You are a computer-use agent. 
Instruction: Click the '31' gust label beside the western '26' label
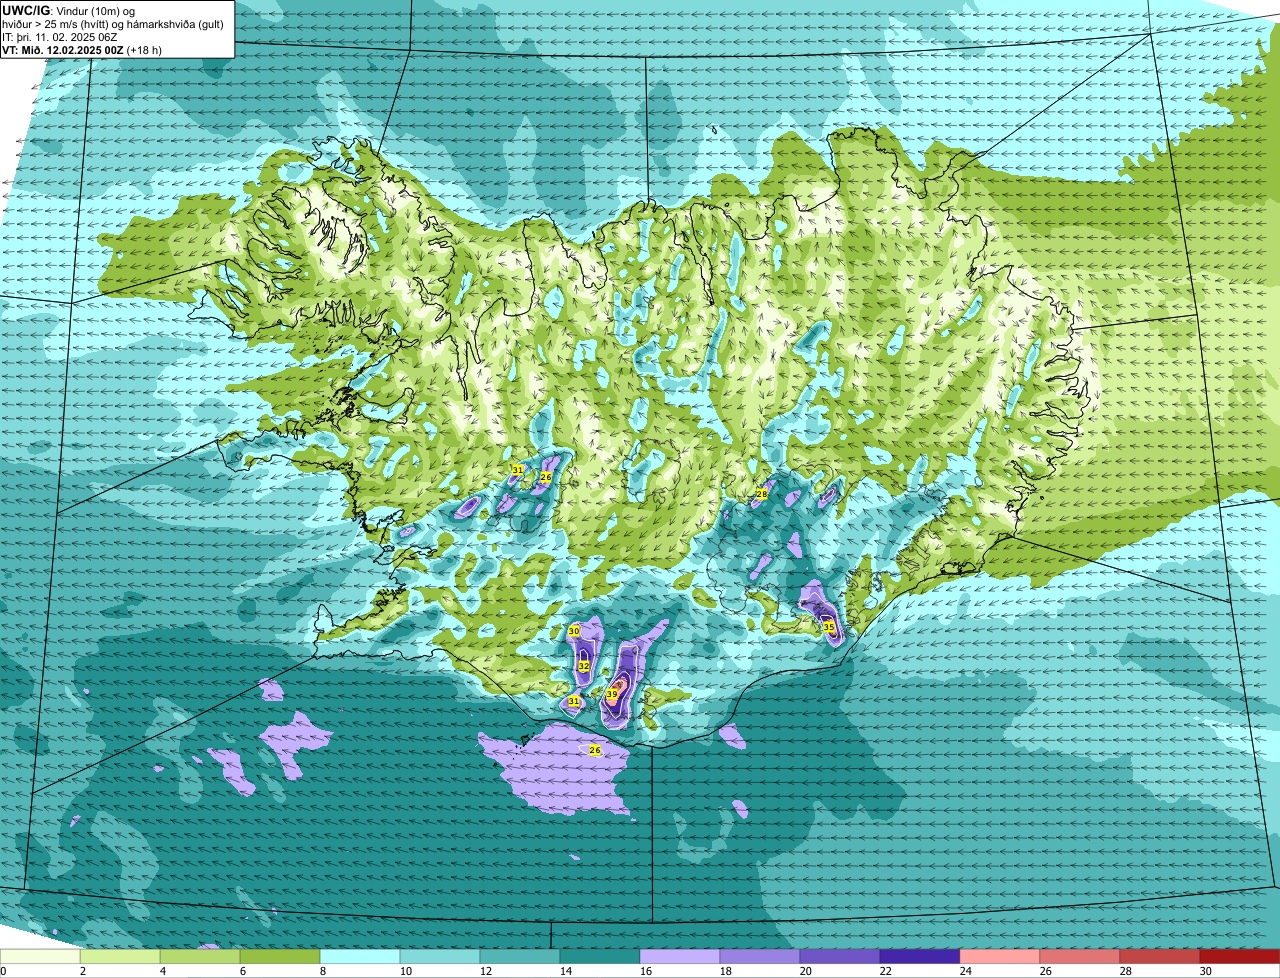pyautogui.click(x=517, y=469)
